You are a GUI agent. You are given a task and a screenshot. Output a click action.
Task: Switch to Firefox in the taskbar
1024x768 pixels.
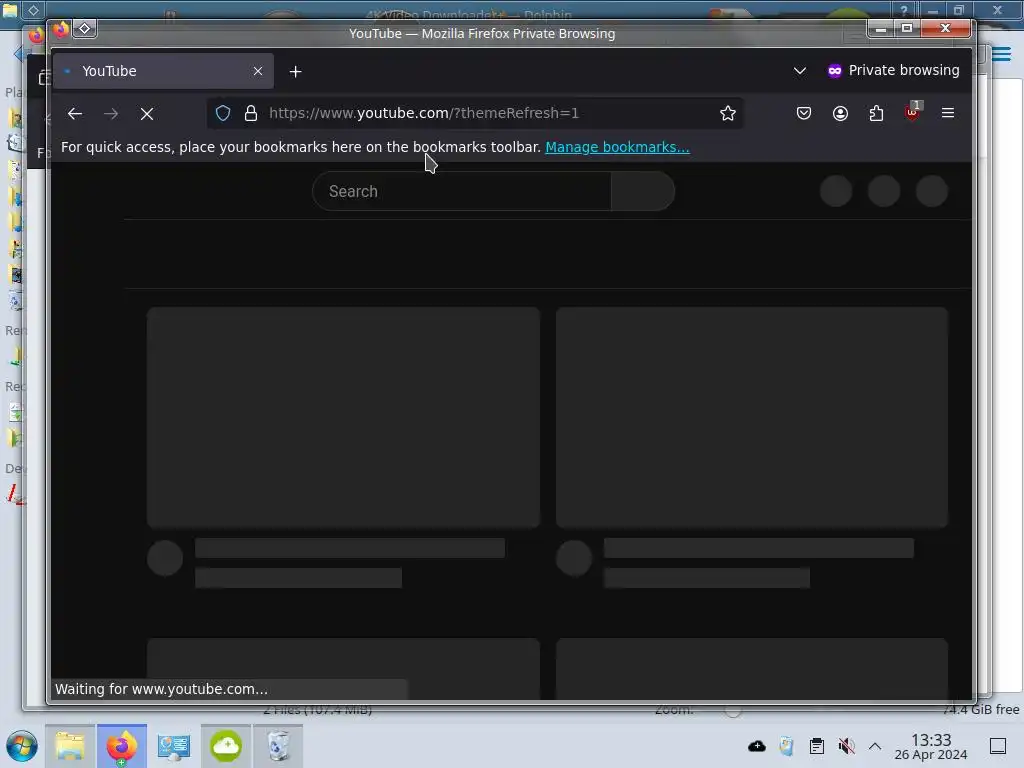click(122, 746)
